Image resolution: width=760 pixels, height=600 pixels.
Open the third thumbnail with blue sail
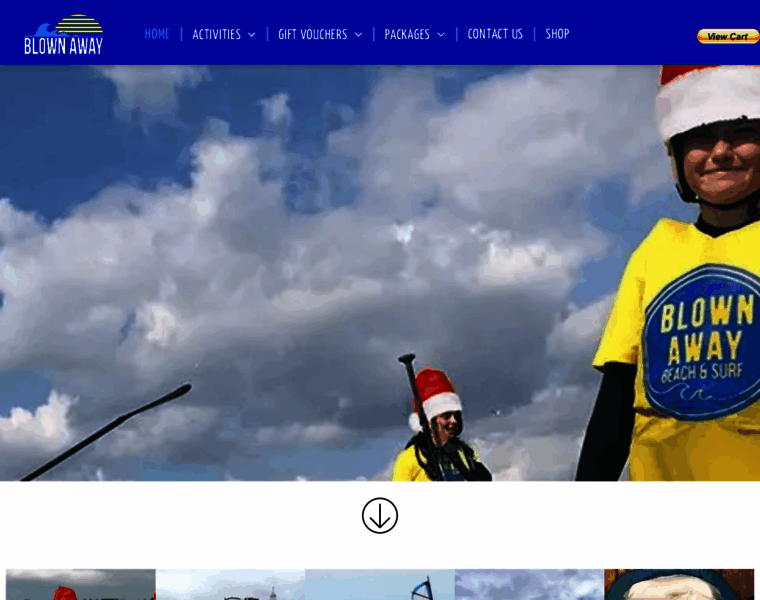pos(380,584)
